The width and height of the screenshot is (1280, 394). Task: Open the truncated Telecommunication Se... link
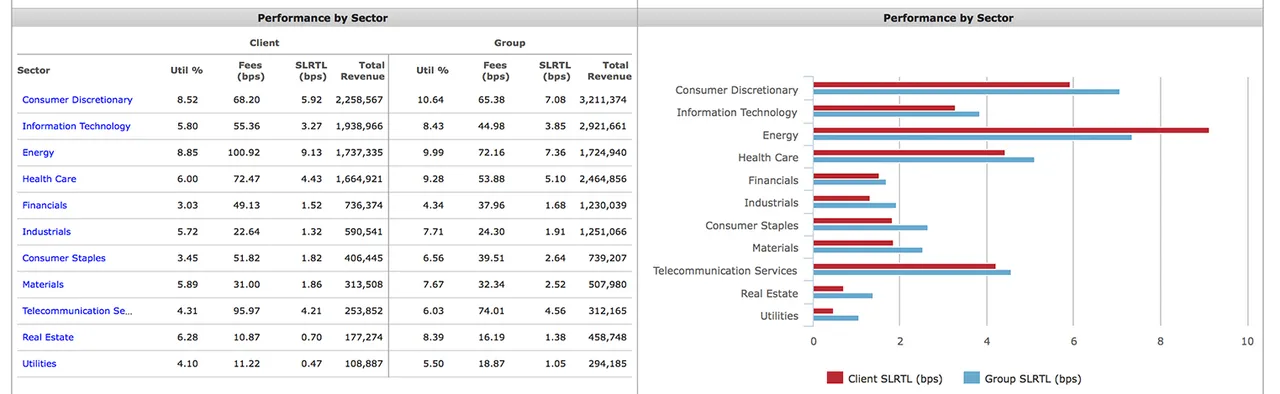tap(77, 311)
